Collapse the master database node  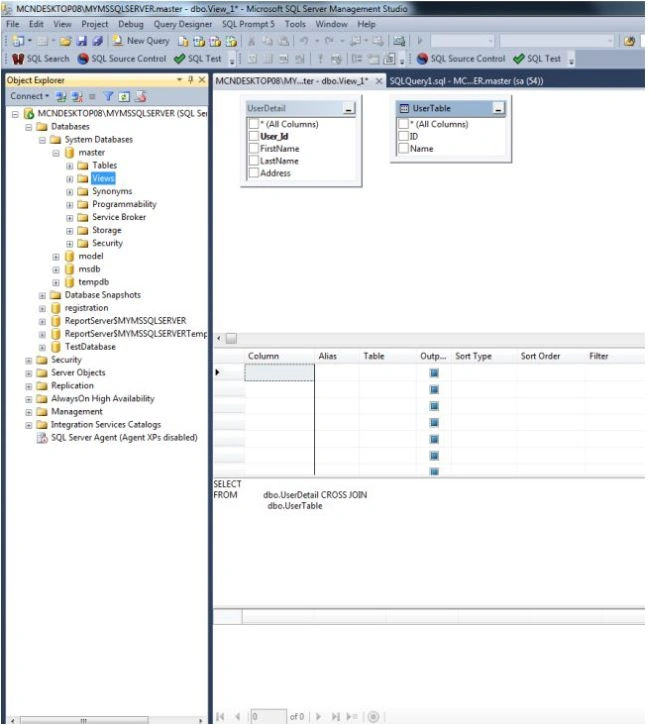point(56,153)
